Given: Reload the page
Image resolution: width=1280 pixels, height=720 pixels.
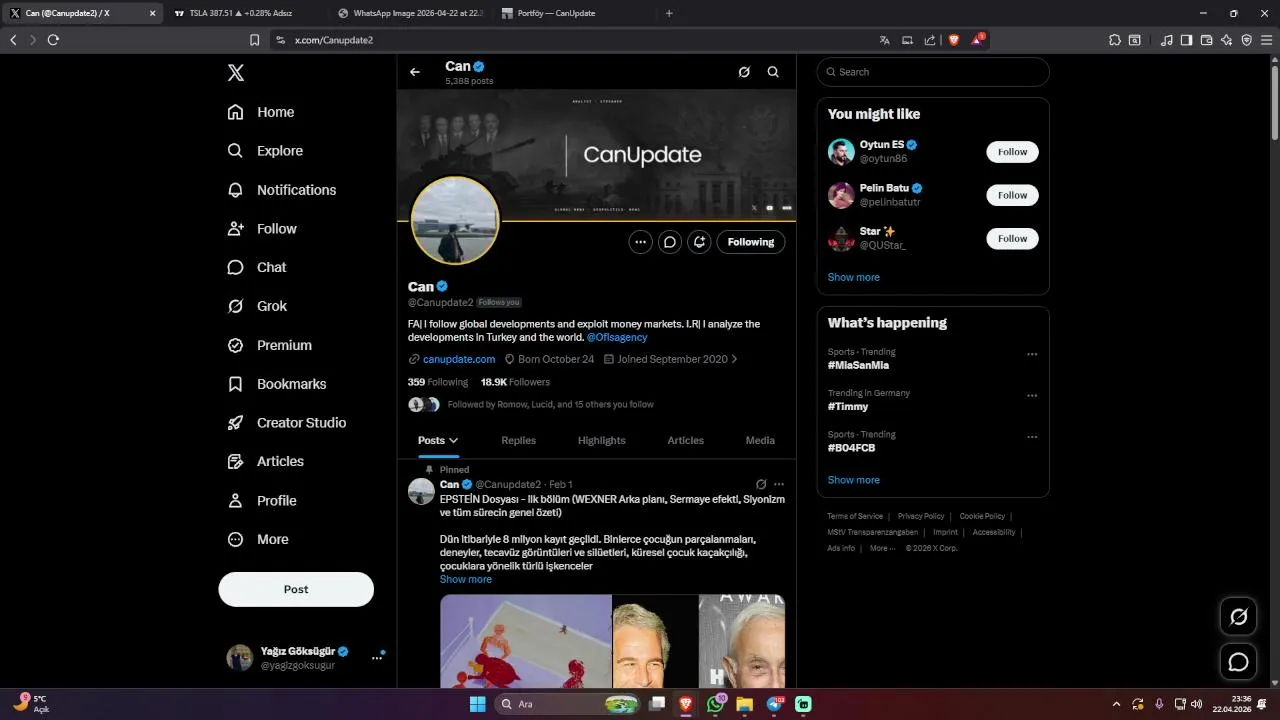Looking at the screenshot, I should [53, 40].
